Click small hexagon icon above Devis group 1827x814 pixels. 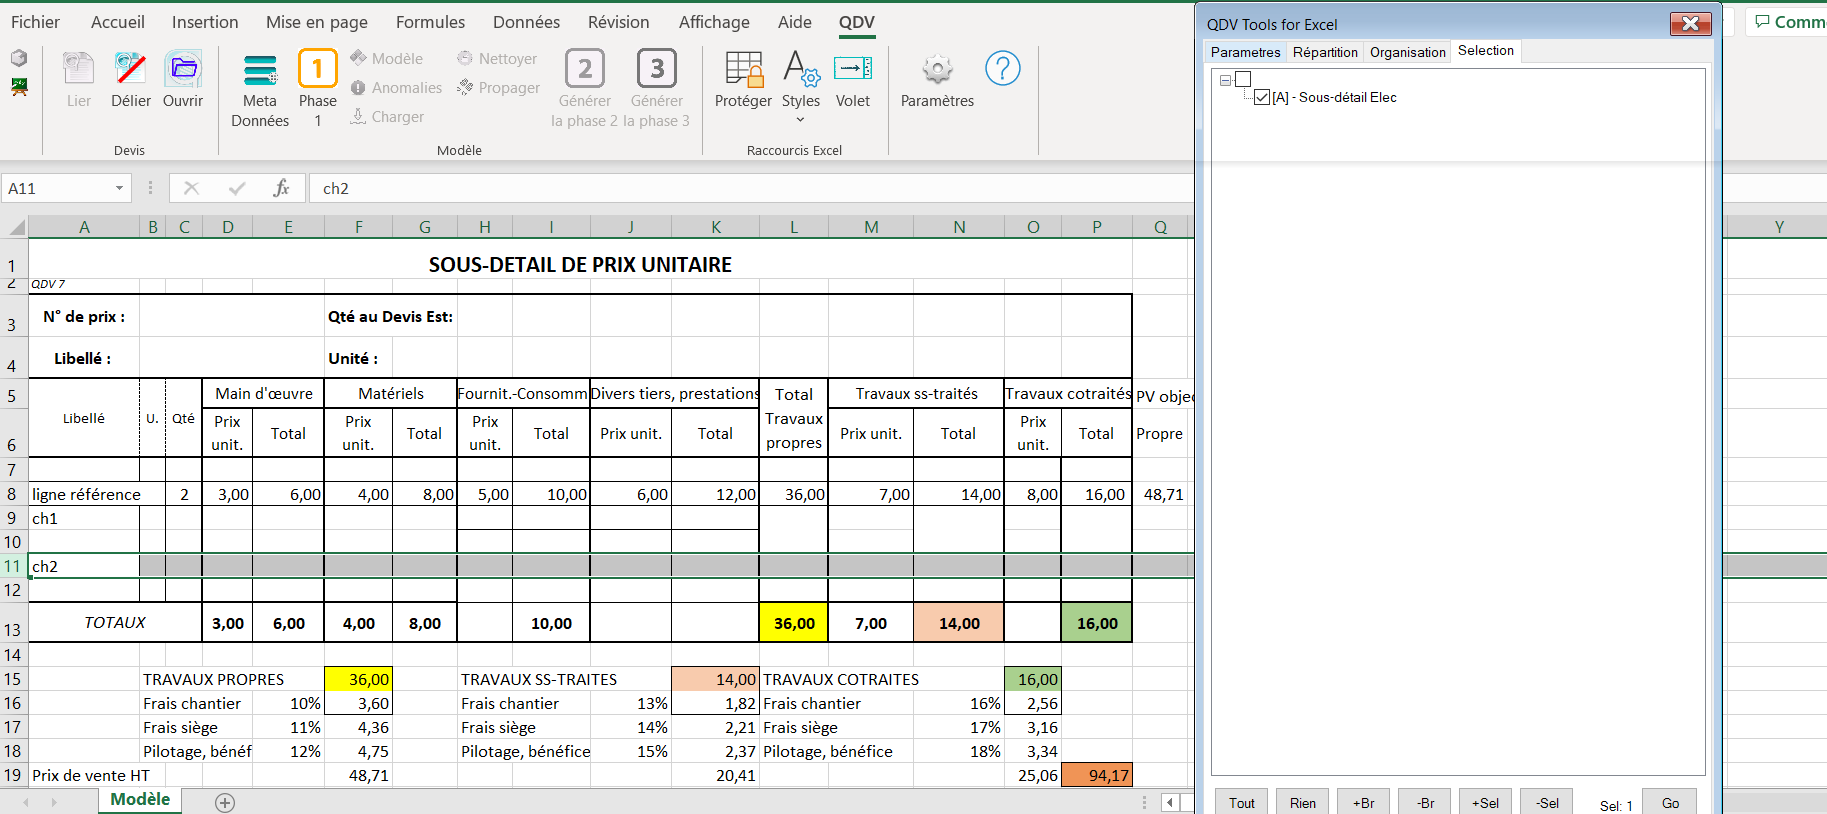19,58
